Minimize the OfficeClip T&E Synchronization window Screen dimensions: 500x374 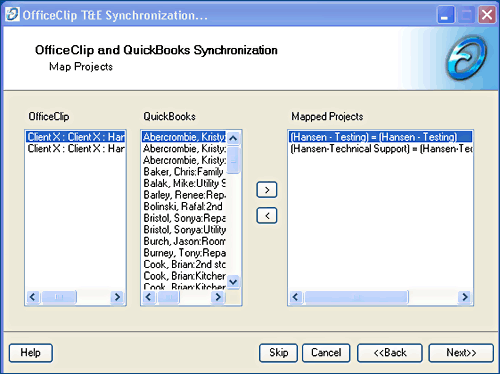pos(445,15)
